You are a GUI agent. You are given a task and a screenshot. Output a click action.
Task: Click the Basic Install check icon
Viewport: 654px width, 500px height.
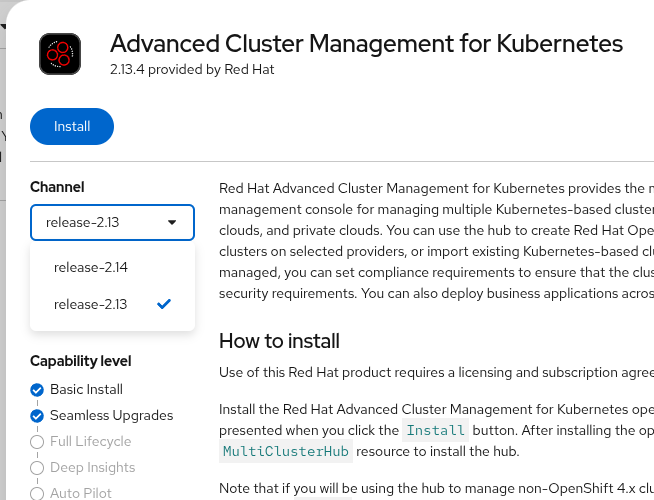pyautogui.click(x=37, y=389)
